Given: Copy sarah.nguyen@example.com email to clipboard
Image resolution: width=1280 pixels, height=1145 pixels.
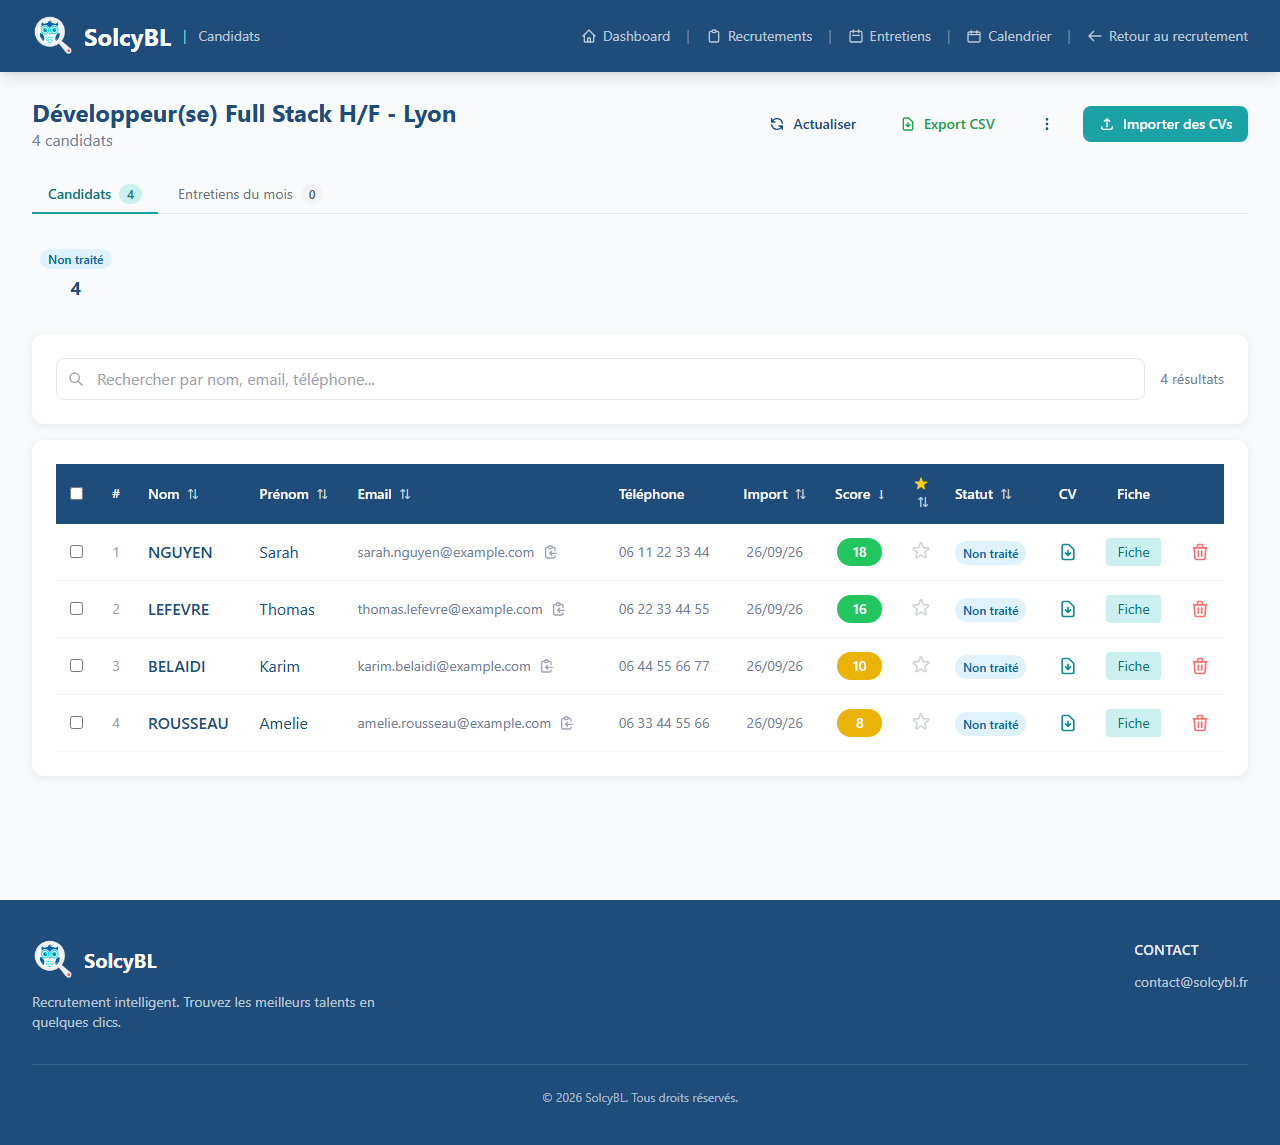Looking at the screenshot, I should tap(550, 552).
